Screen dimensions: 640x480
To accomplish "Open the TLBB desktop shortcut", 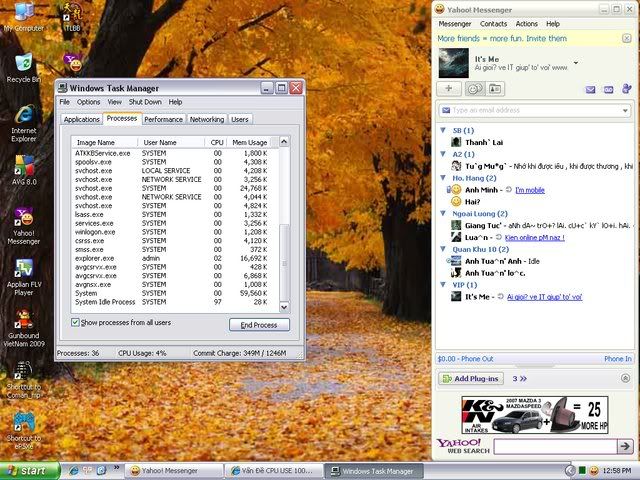I will [x=73, y=16].
